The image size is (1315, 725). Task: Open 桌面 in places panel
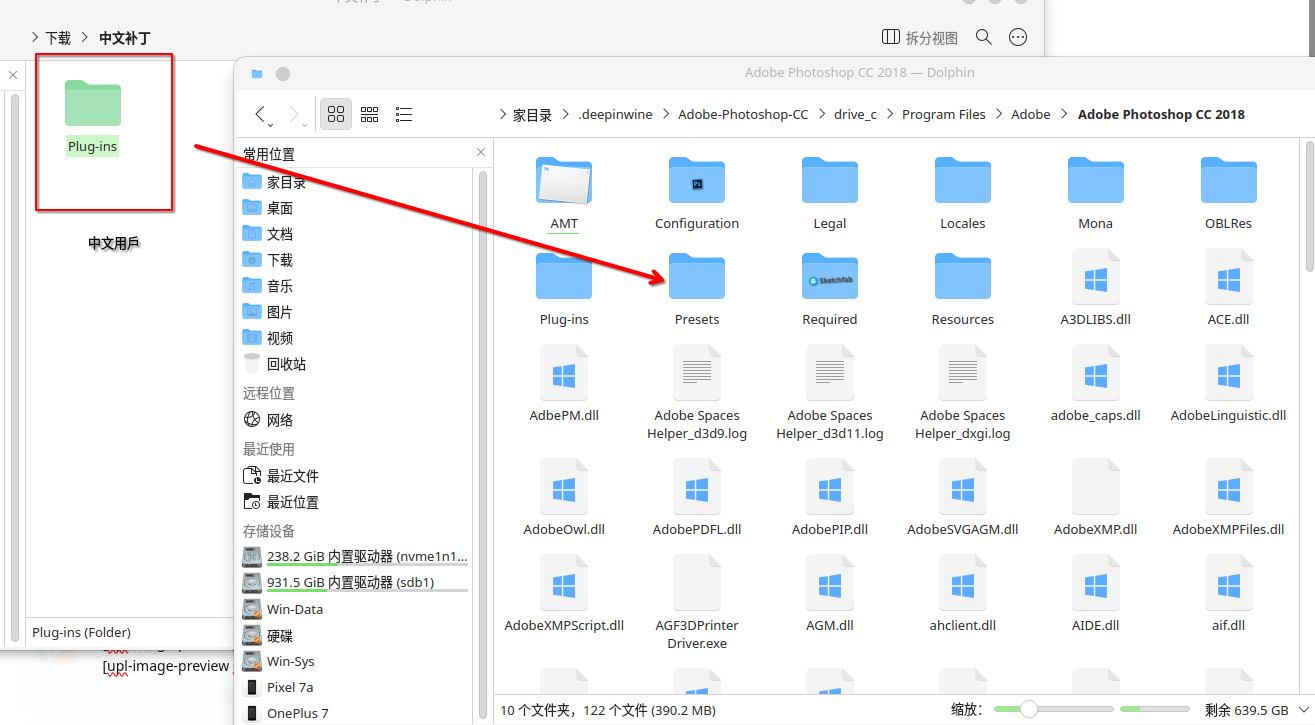pyautogui.click(x=358, y=208)
